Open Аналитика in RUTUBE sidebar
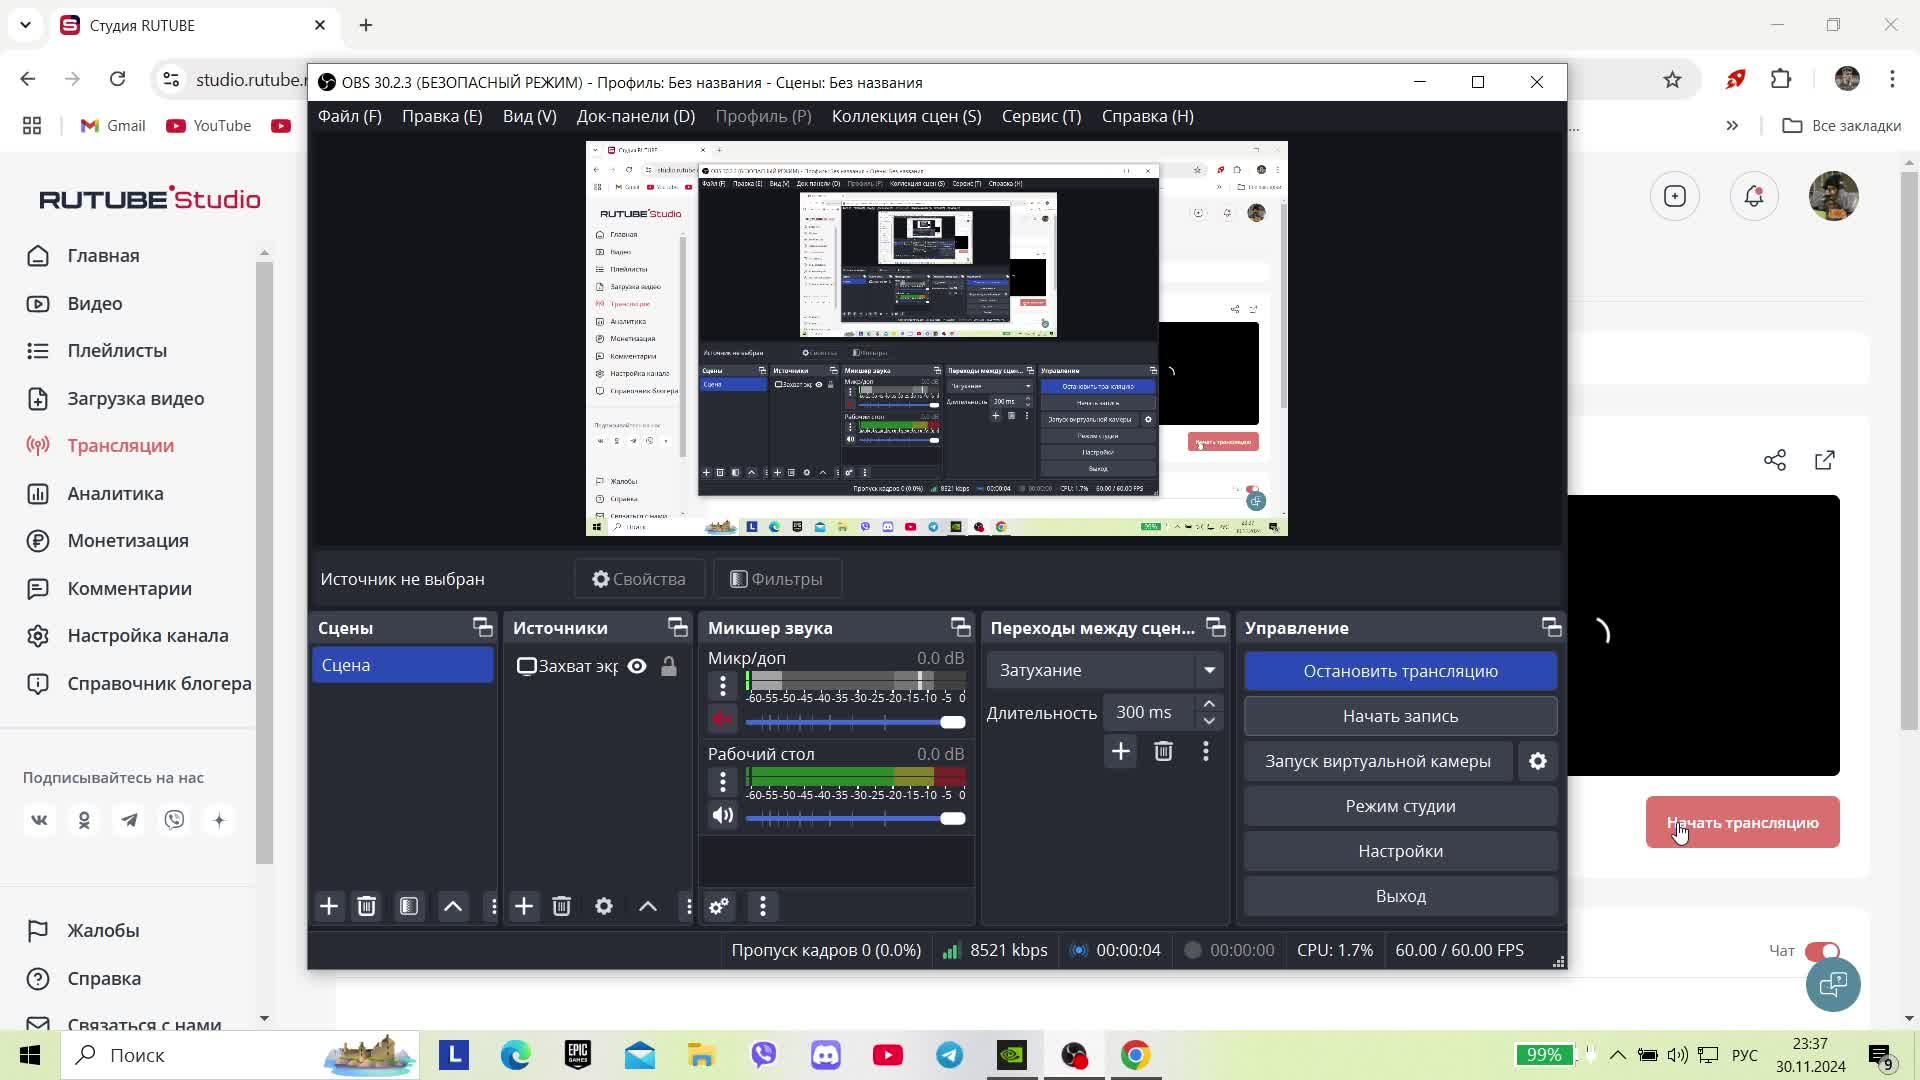This screenshot has width=1920, height=1080. [x=116, y=494]
